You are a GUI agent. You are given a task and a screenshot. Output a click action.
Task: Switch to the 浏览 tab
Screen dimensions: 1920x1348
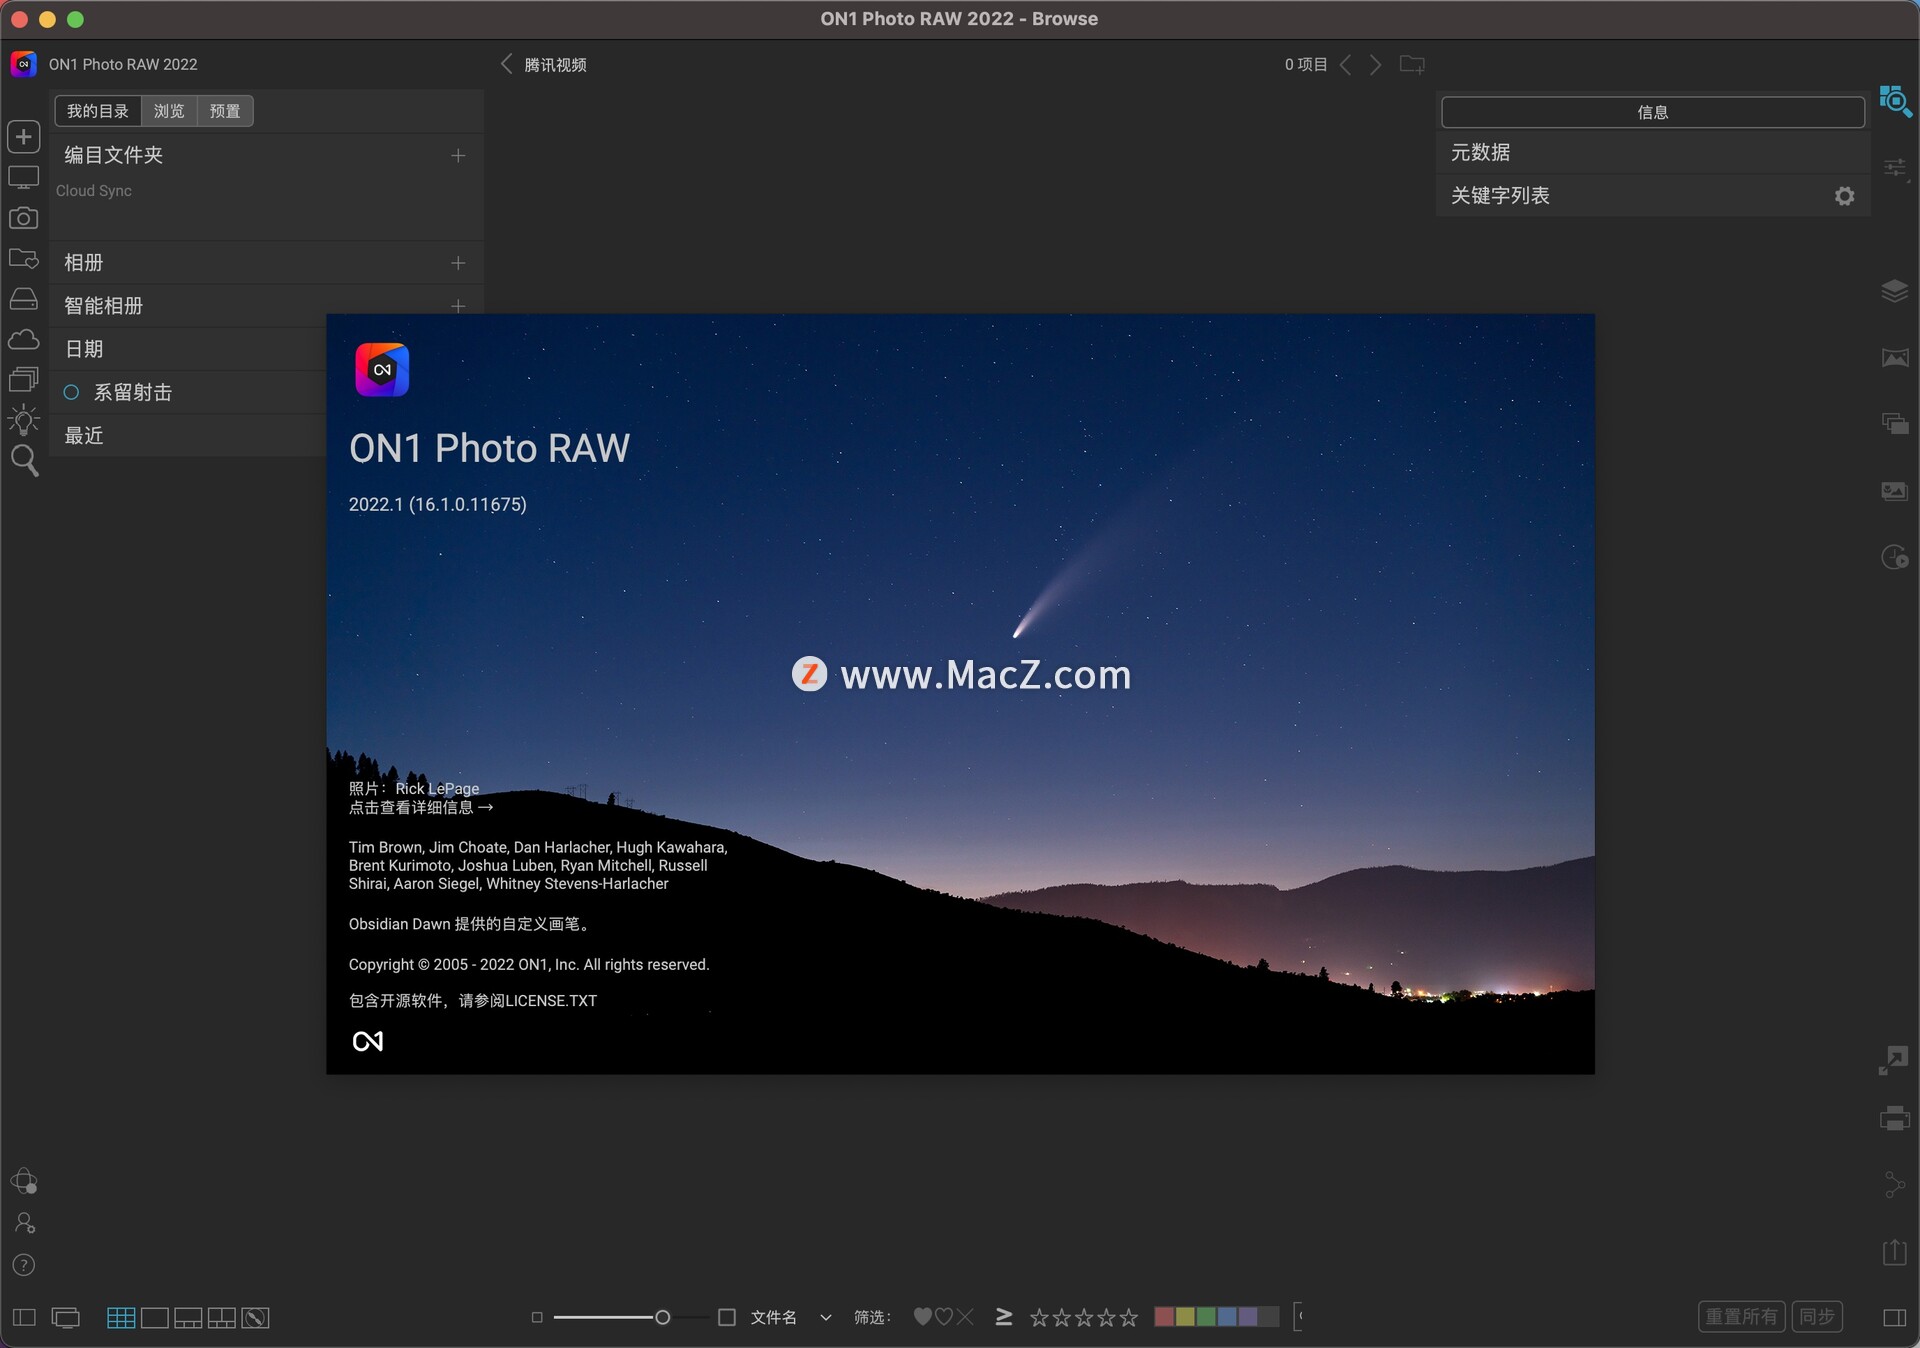169,111
